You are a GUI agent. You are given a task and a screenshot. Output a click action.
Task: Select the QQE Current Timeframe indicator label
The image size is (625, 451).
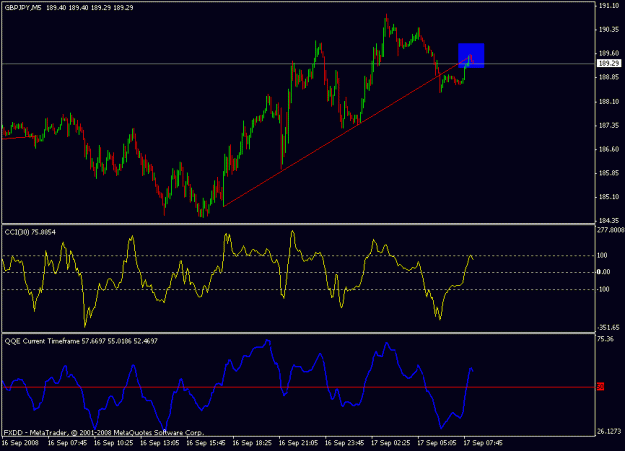pyautogui.click(x=81, y=341)
